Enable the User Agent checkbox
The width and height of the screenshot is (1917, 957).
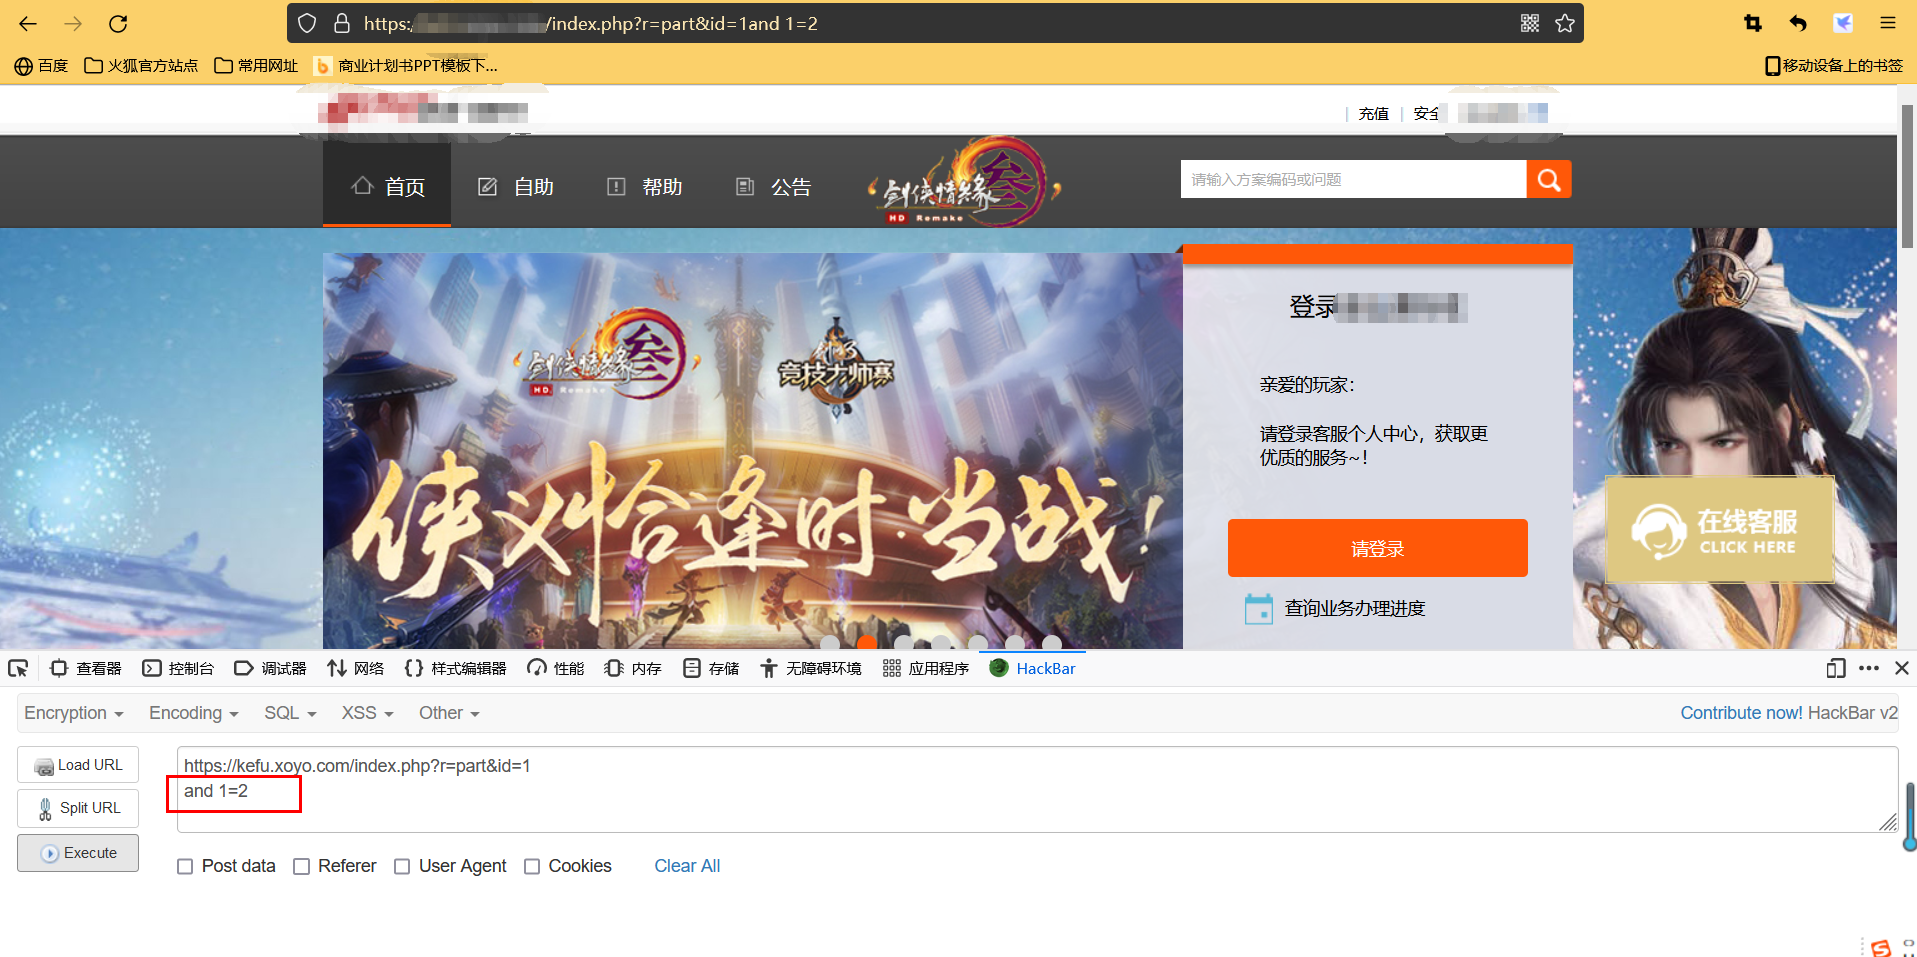pyautogui.click(x=402, y=867)
